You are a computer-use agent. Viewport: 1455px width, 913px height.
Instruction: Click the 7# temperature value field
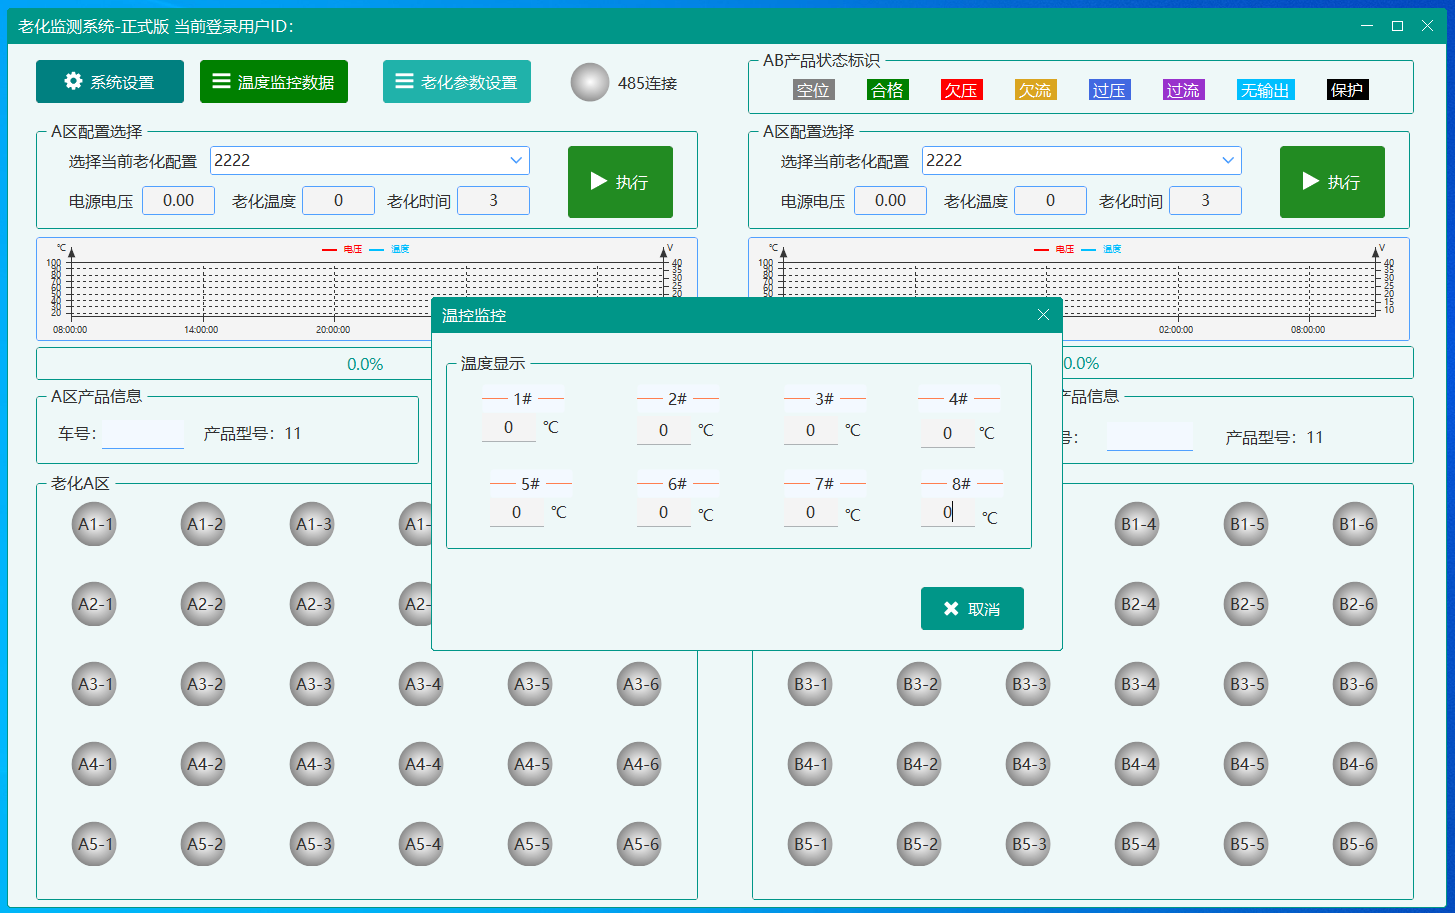point(811,513)
